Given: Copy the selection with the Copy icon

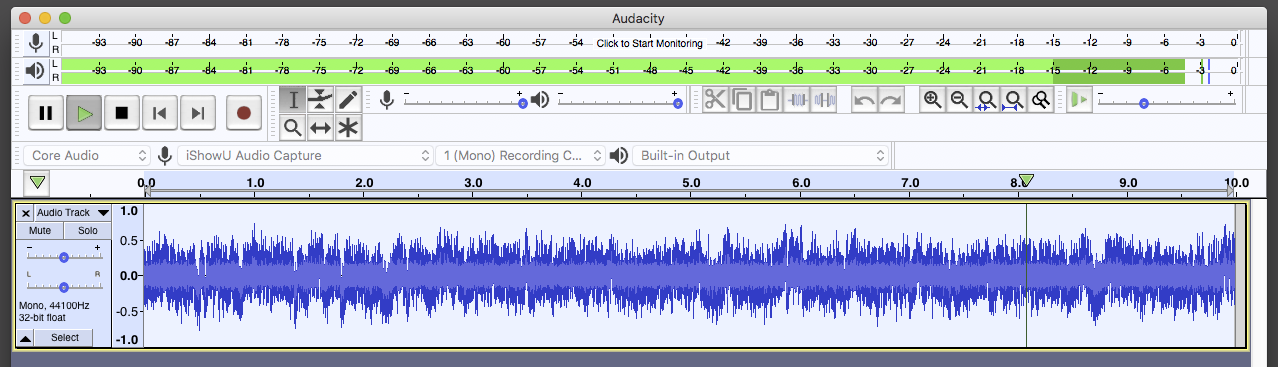Looking at the screenshot, I should [x=742, y=99].
